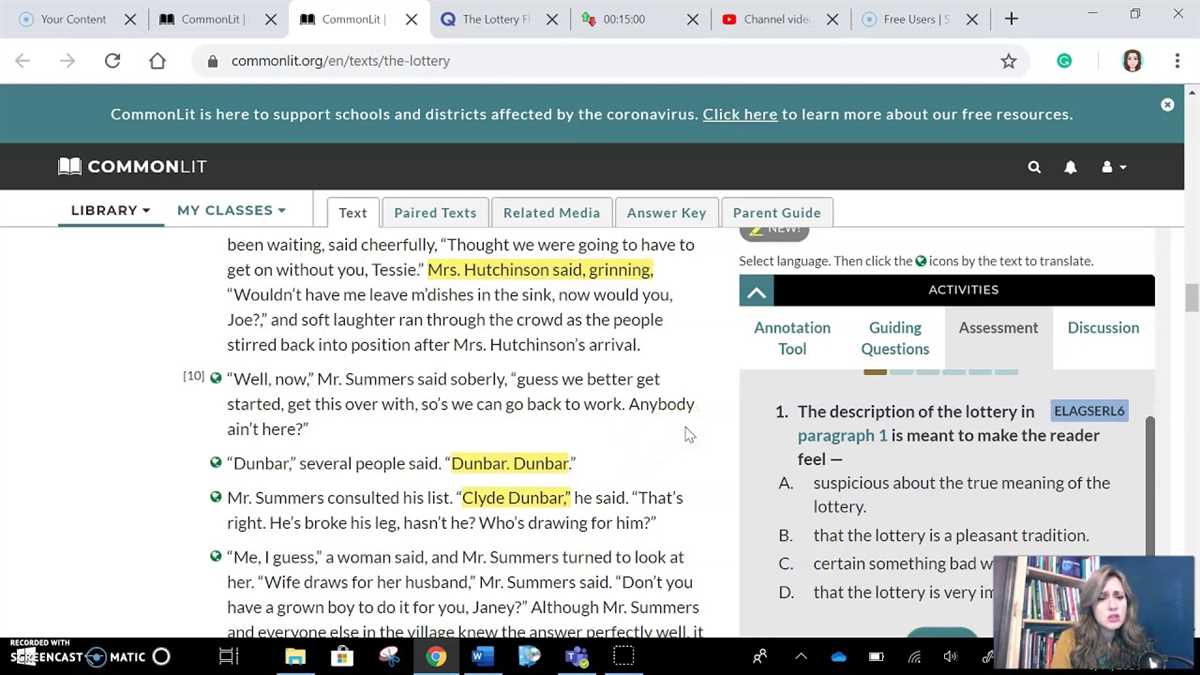Translate paragraph 10 with globe icon

point(216,379)
